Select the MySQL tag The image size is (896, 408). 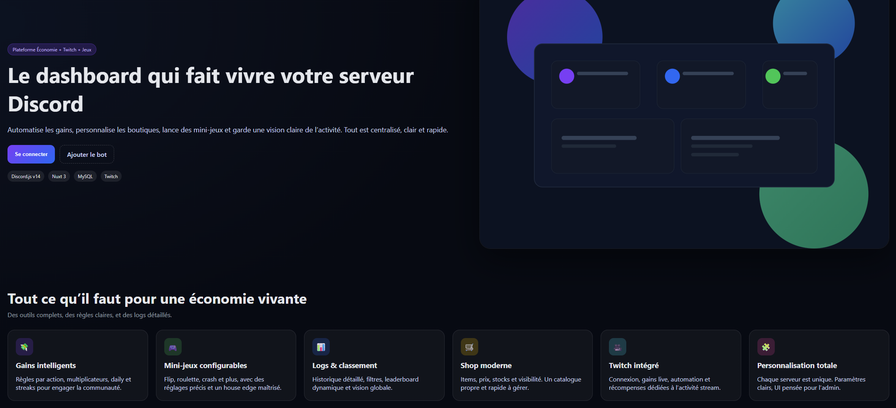pos(85,176)
